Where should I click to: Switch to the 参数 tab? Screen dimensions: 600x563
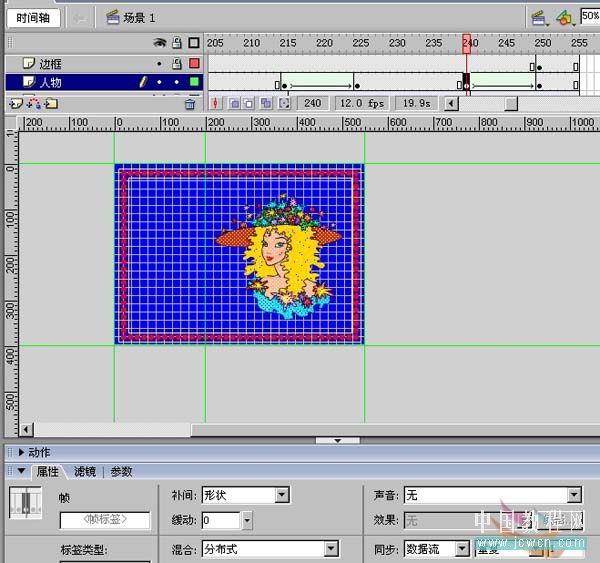click(121, 472)
